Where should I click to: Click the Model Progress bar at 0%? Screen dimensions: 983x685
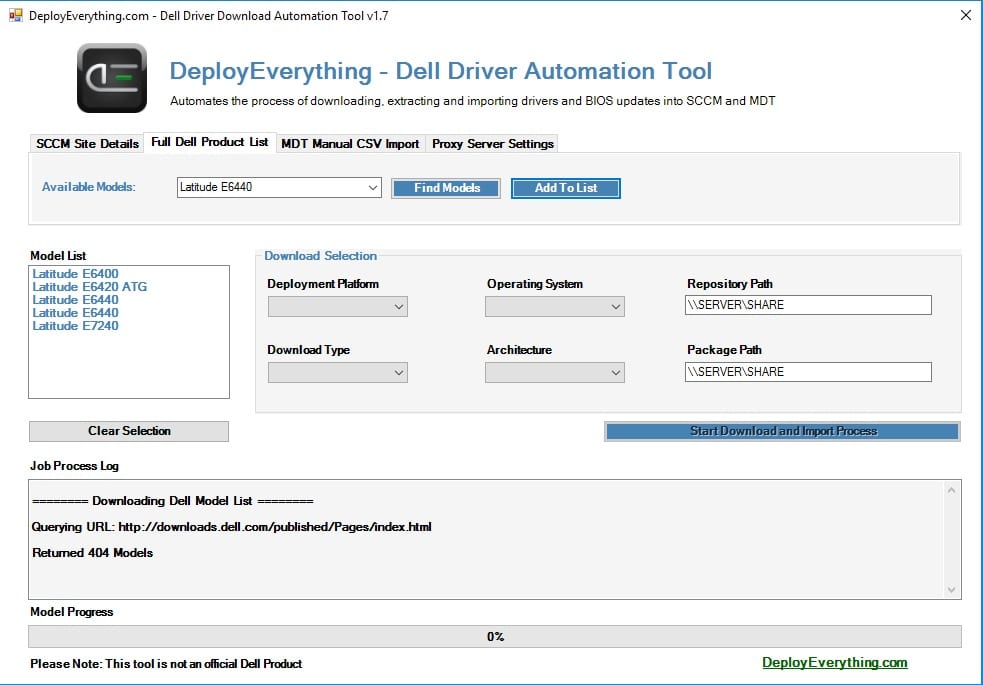[495, 637]
